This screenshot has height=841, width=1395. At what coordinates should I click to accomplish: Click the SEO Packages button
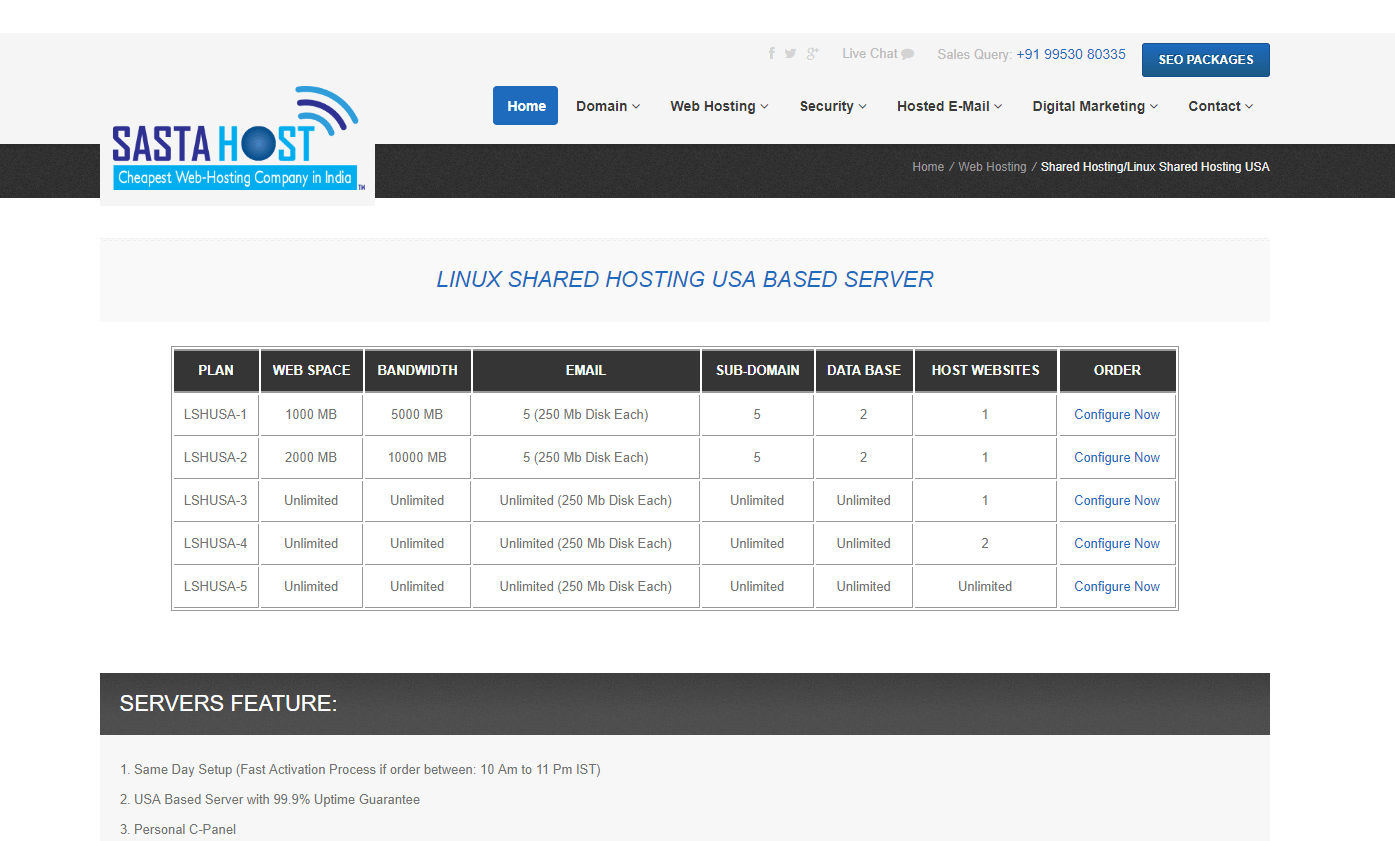1206,60
